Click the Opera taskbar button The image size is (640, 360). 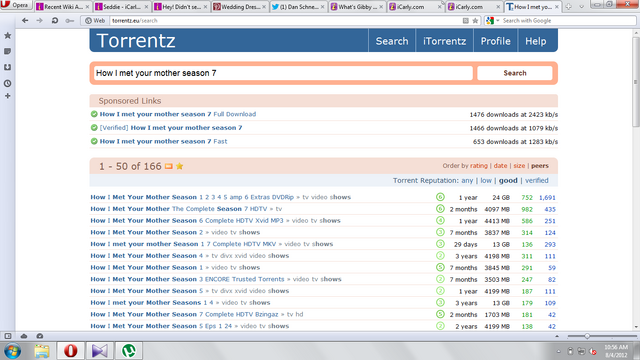coord(71,351)
